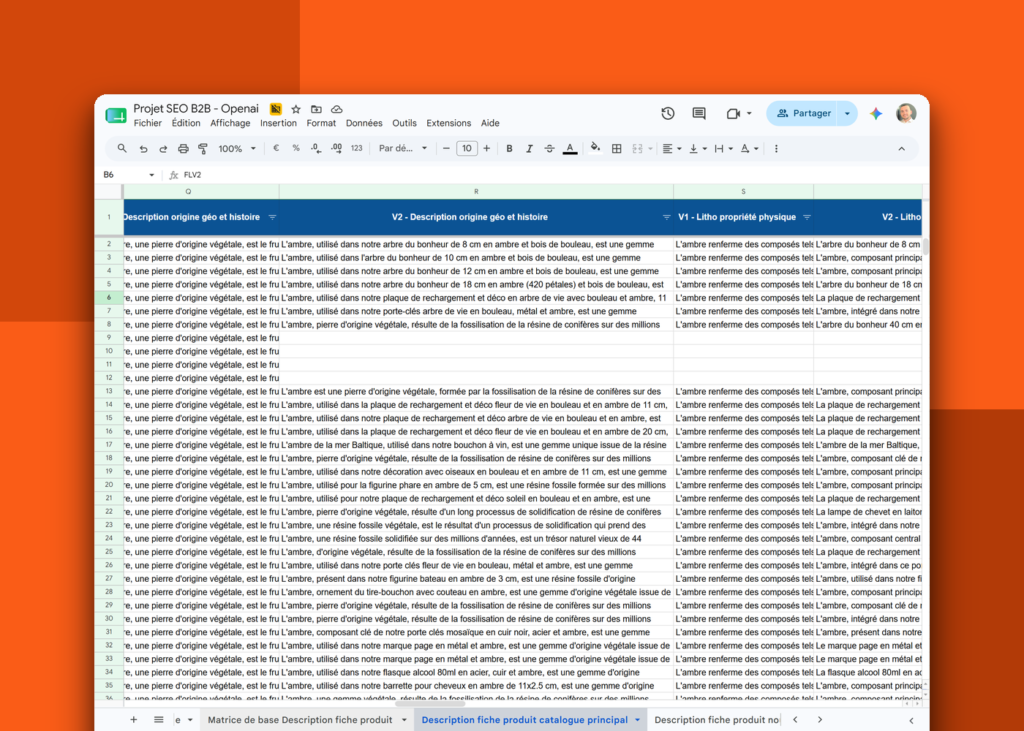Open the Aide menu
Image resolution: width=1024 pixels, height=731 pixels.
click(x=490, y=123)
